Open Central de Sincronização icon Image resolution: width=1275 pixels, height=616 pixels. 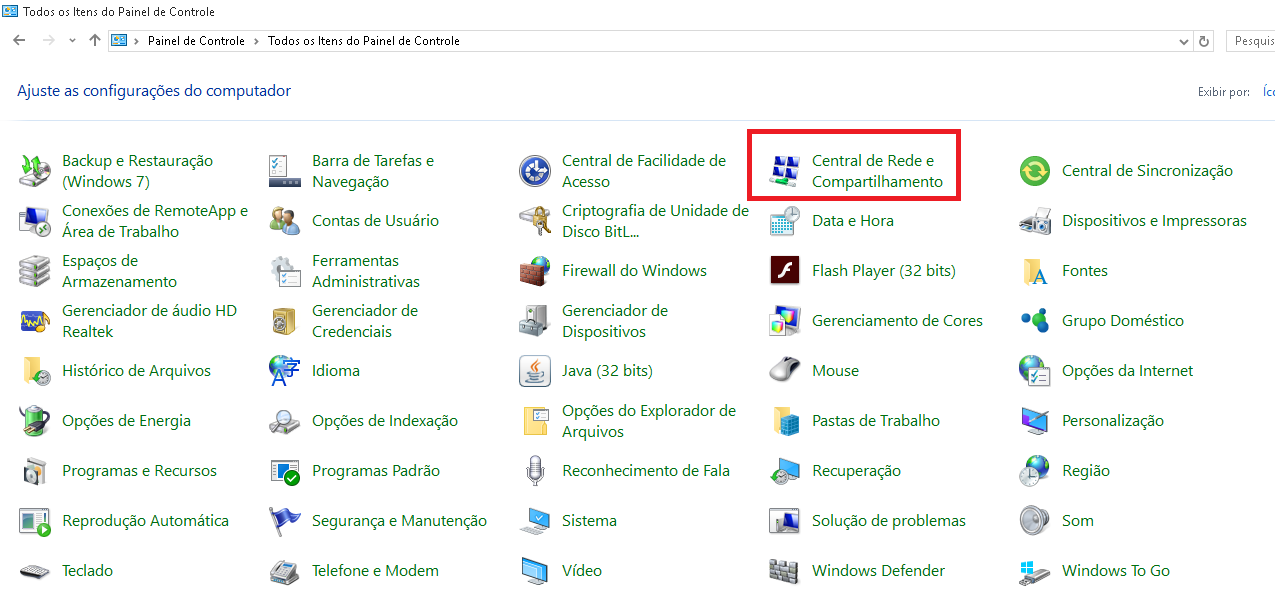point(1035,171)
